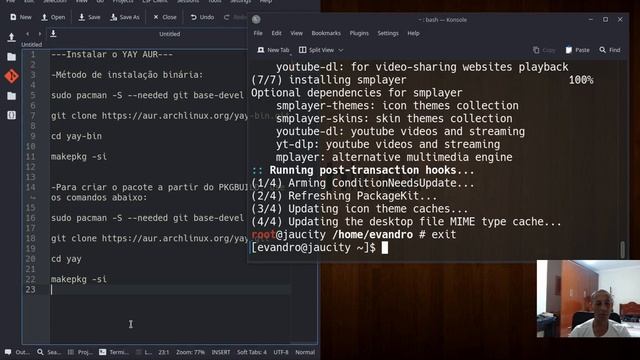Click Save in Kate's toolbar
Image resolution: width=640 pixels, height=360 pixels.
[x=89, y=17]
